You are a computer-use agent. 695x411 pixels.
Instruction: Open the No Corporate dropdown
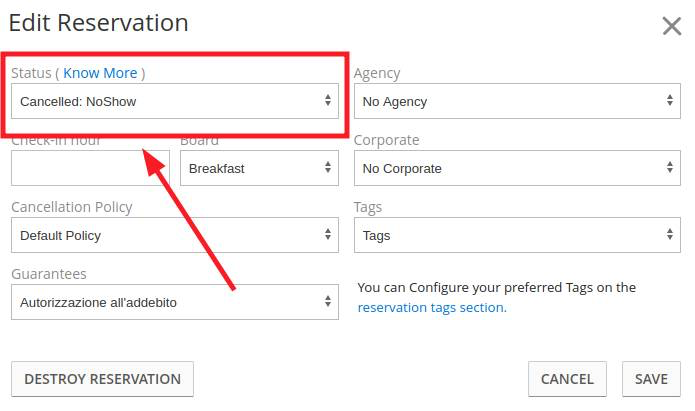point(517,168)
